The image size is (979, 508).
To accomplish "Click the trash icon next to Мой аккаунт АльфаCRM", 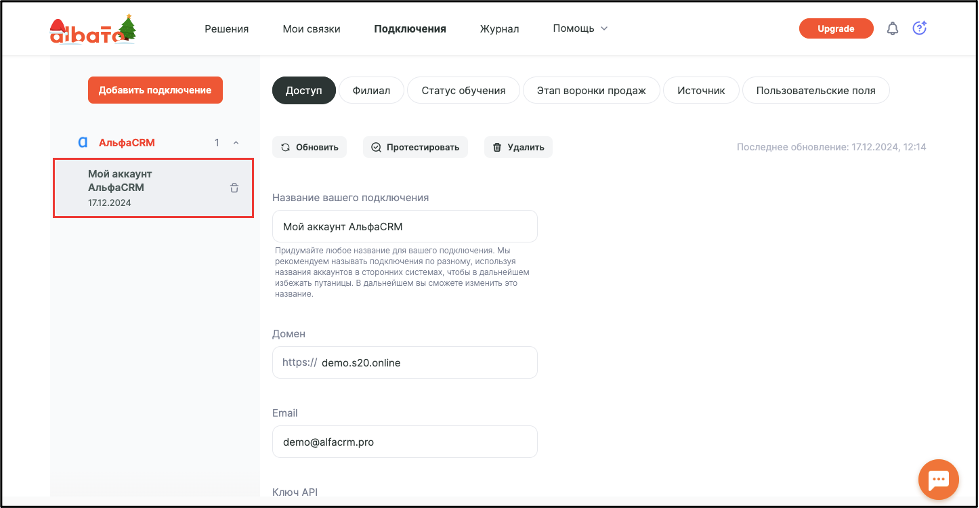I will (x=234, y=188).
